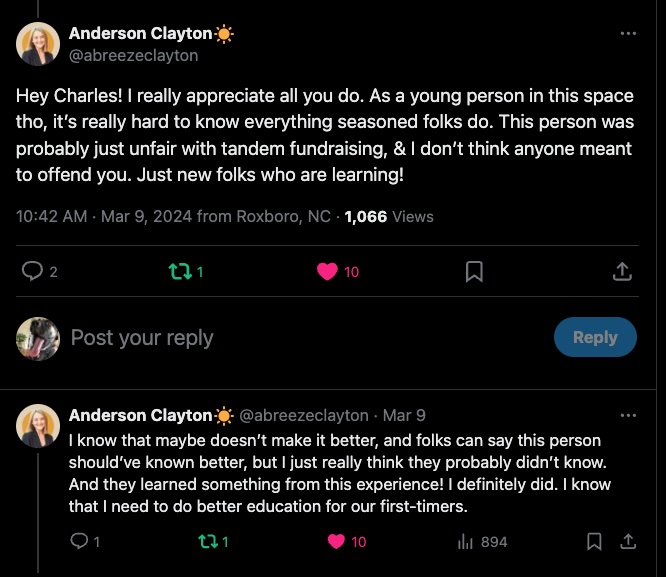Click the blue Reply button

[x=594, y=337]
